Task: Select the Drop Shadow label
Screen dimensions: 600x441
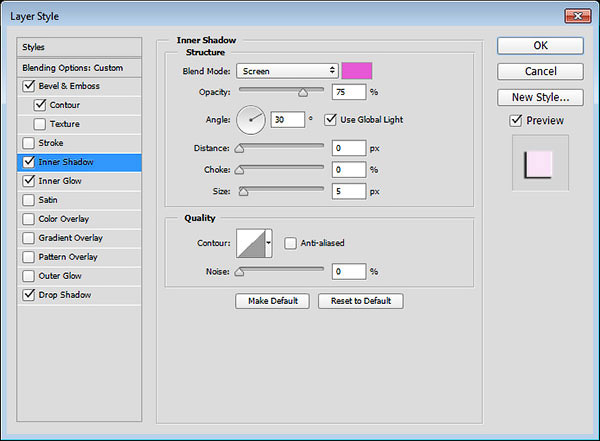Action: tap(65, 295)
